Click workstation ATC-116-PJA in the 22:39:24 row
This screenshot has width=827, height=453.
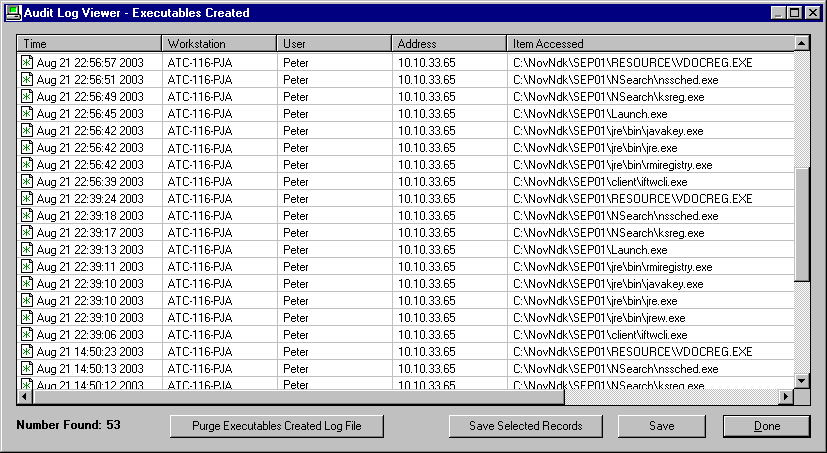[x=200, y=199]
